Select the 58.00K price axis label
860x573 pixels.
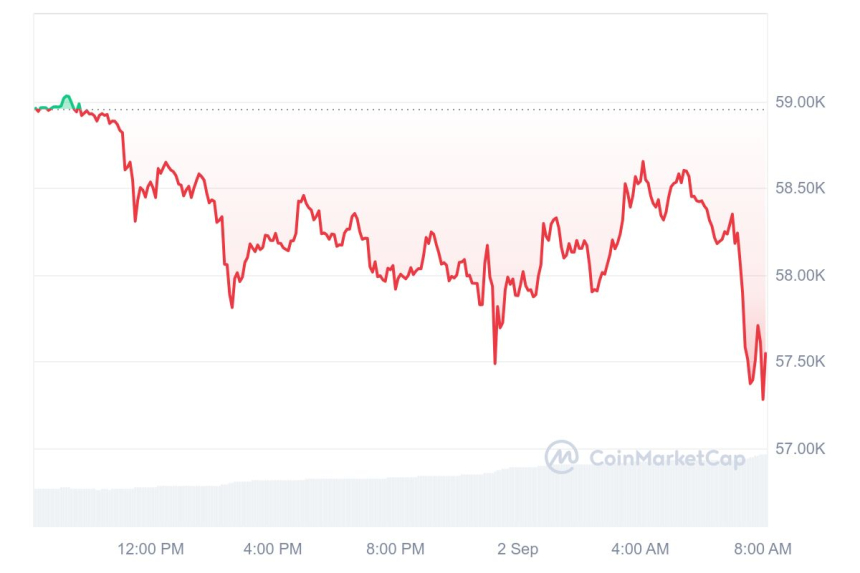coord(800,275)
